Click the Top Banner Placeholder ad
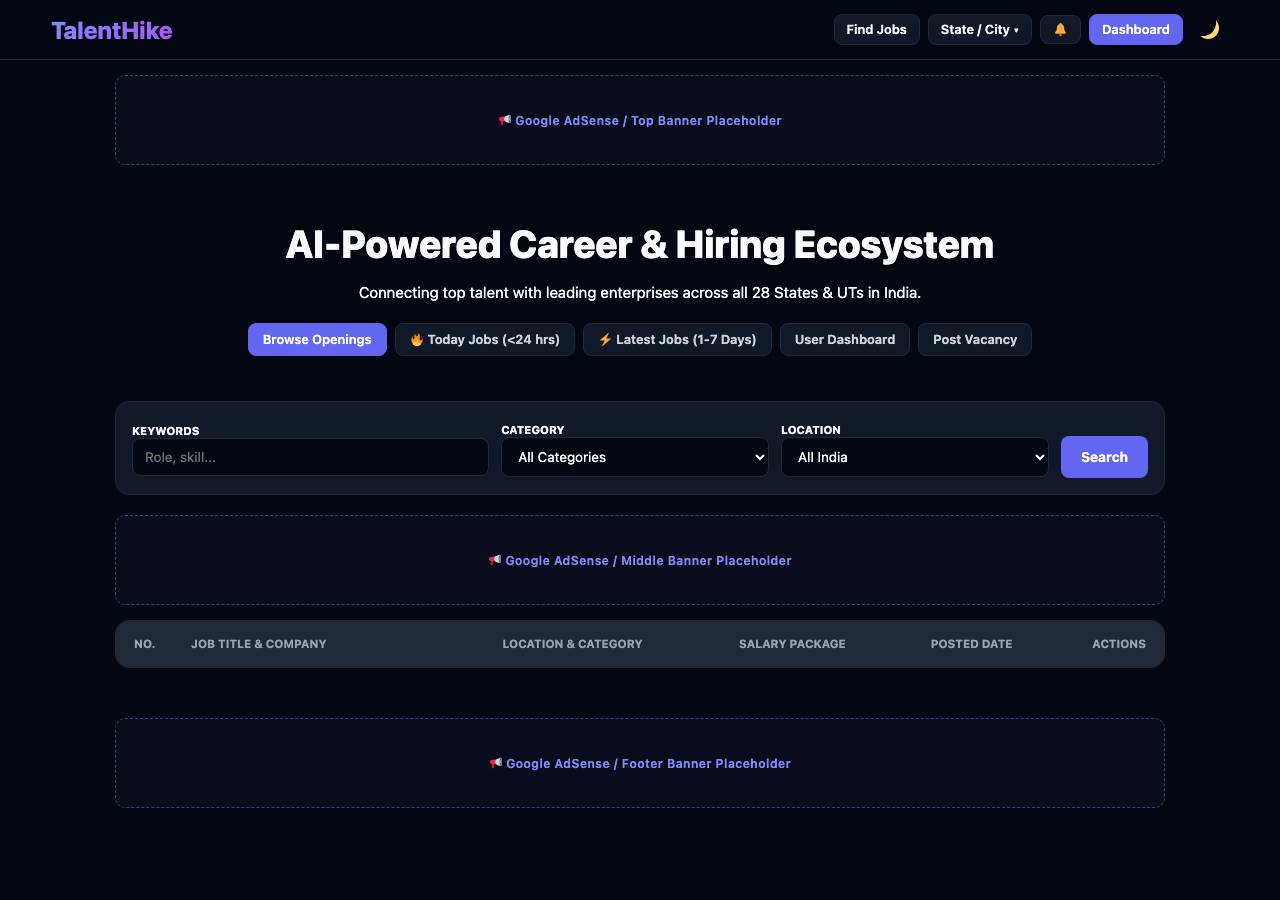 click(x=640, y=120)
